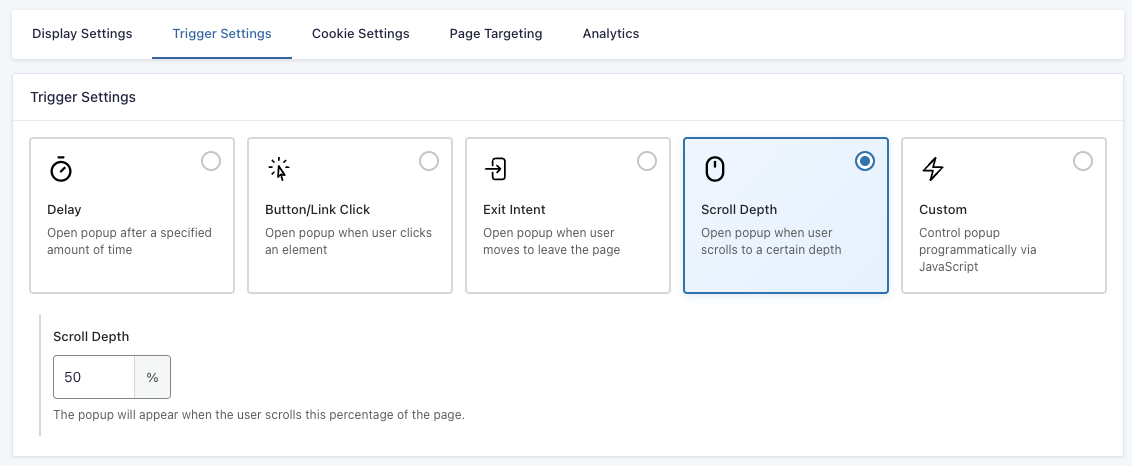Screen dimensions: 1132x466
Task: Click the Scroll Depth mouse icon
Action: [x=714, y=169]
